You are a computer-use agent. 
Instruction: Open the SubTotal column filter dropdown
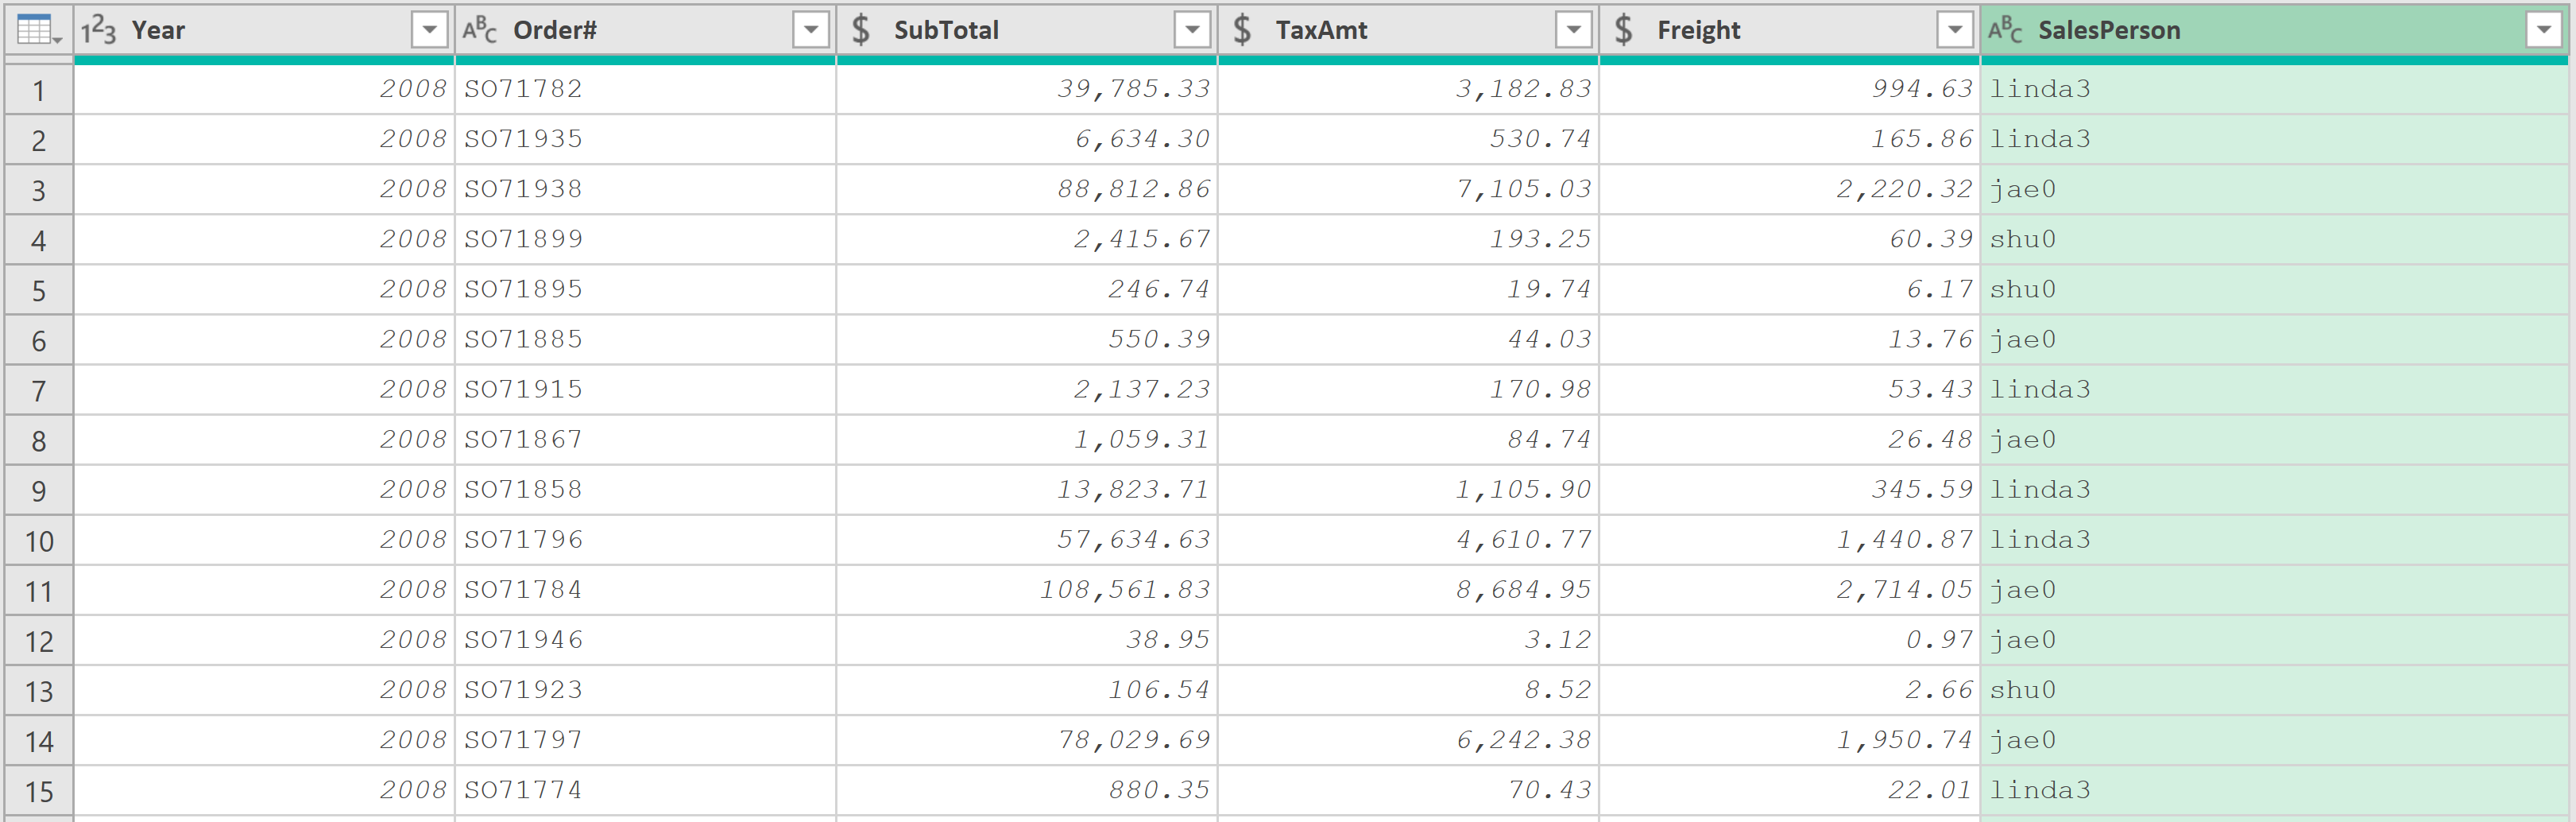tap(1192, 30)
